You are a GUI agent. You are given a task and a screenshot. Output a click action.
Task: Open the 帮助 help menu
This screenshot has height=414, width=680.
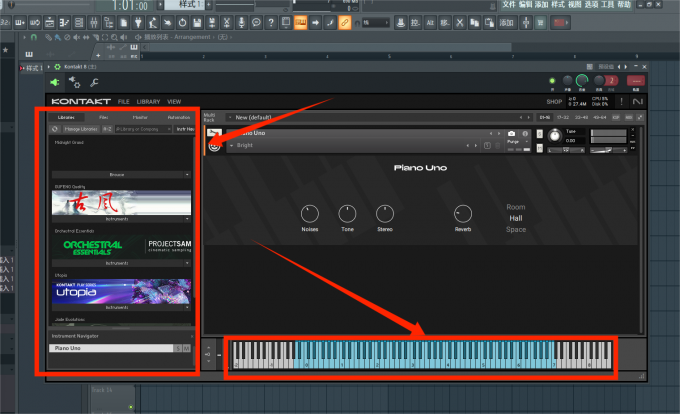pos(624,5)
